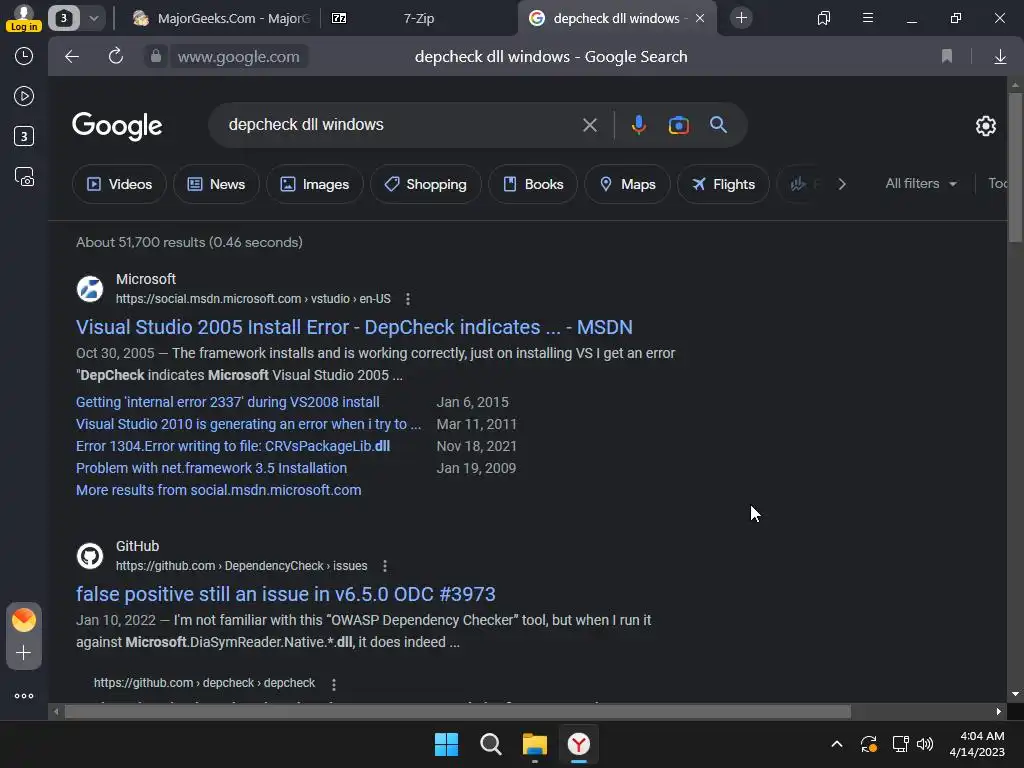Open Visual Studio 2005 Install Error result
This screenshot has width=1024, height=768.
[354, 327]
